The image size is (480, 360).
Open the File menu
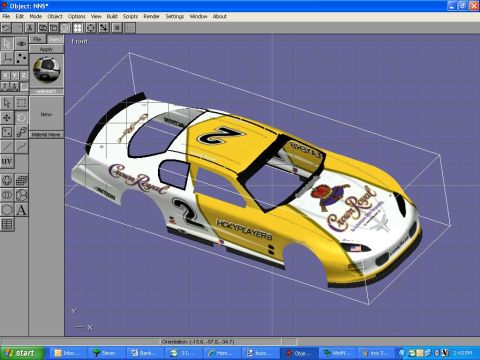[6, 16]
